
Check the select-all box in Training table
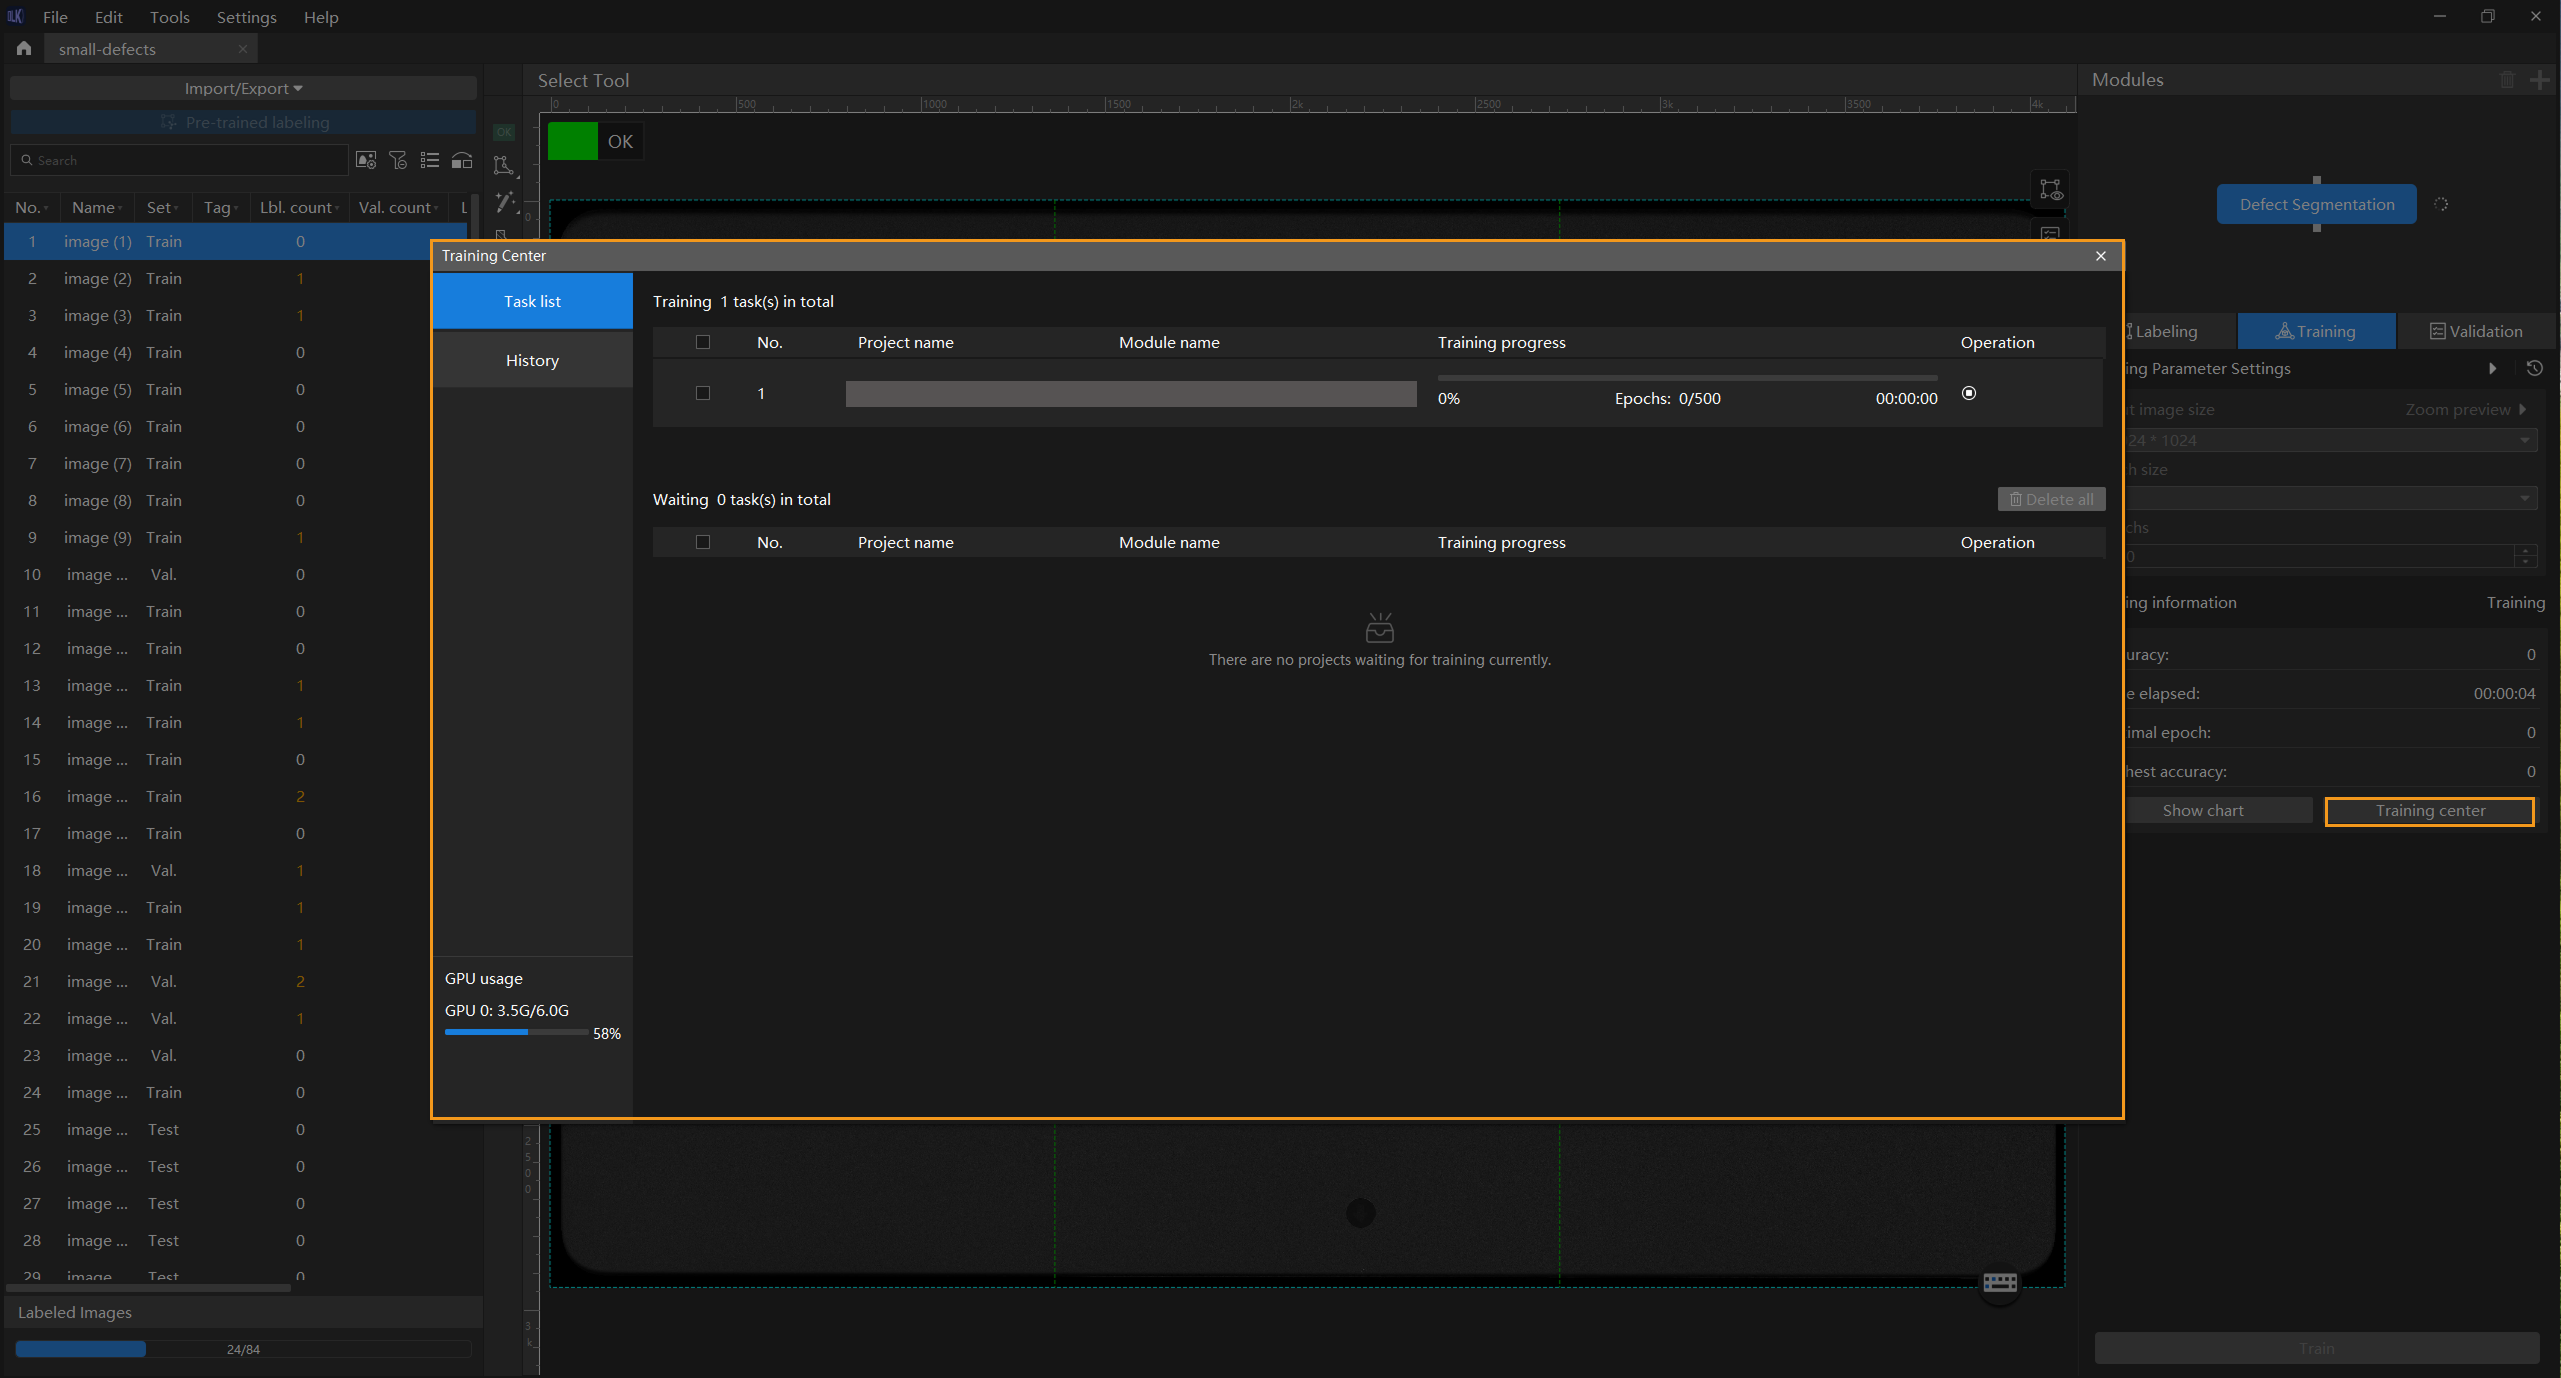pyautogui.click(x=703, y=342)
